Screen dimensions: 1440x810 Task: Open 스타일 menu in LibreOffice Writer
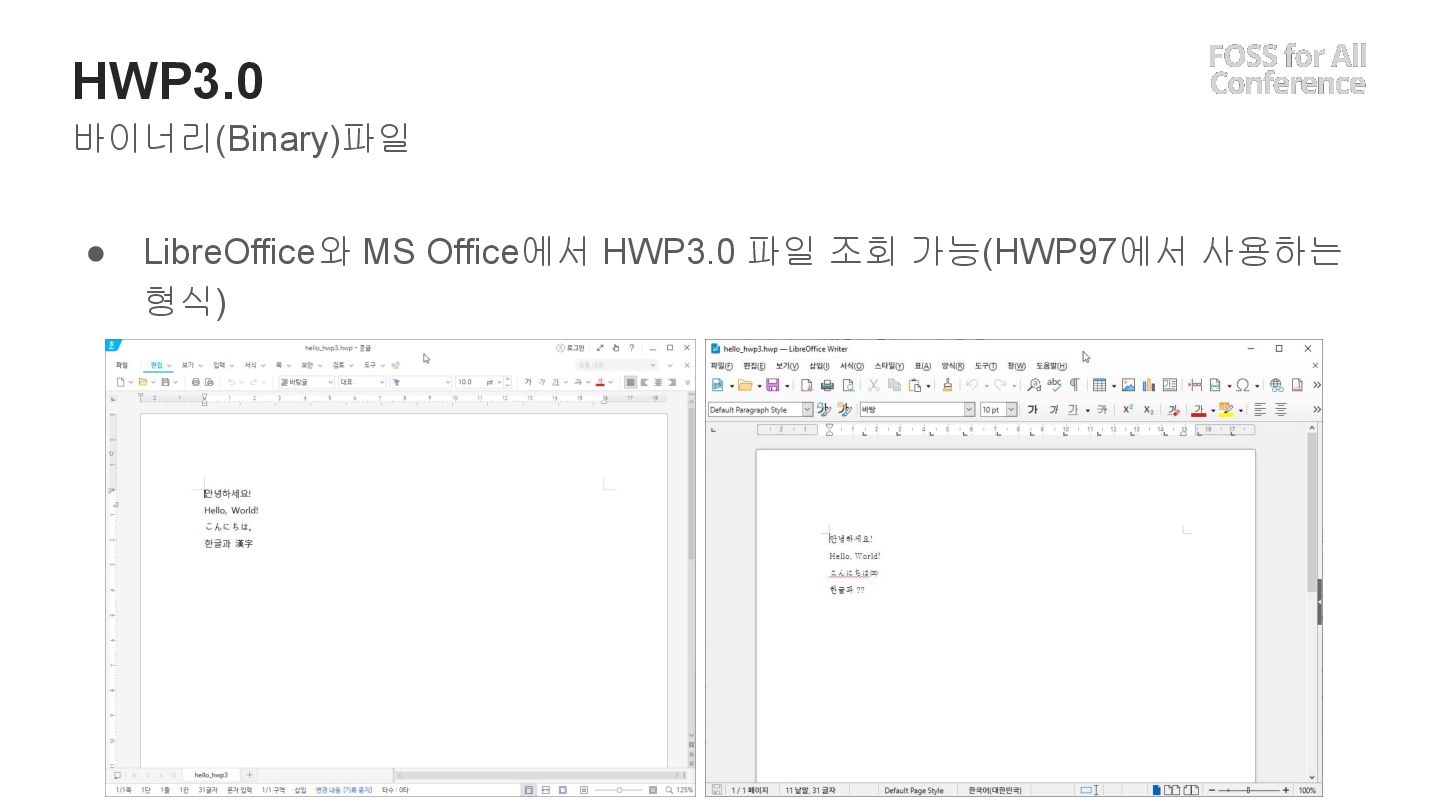click(889, 366)
